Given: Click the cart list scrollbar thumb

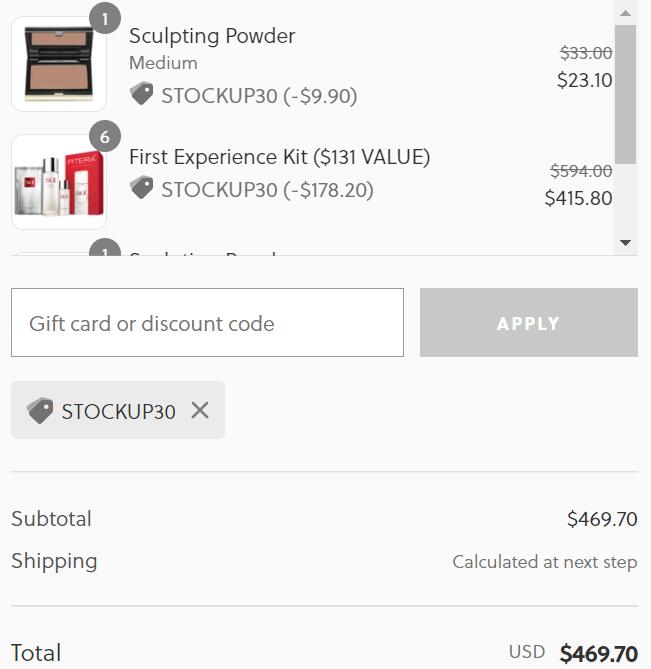Looking at the screenshot, I should (x=625, y=95).
